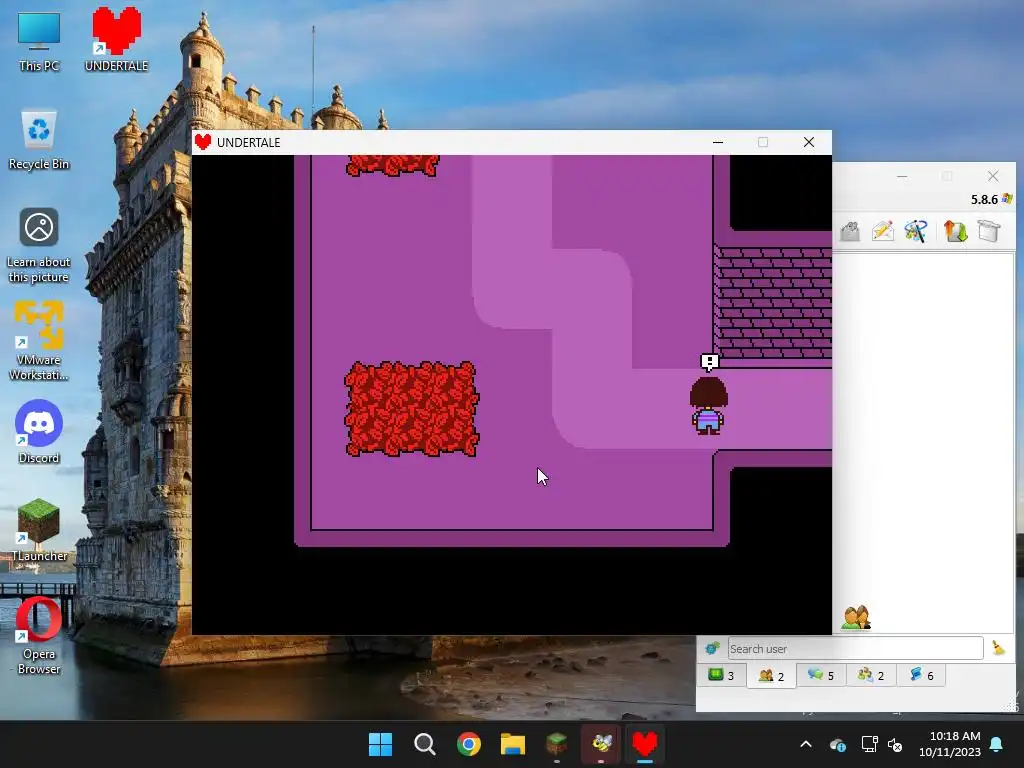Open Google Chrome from the taskbar

coord(468,744)
